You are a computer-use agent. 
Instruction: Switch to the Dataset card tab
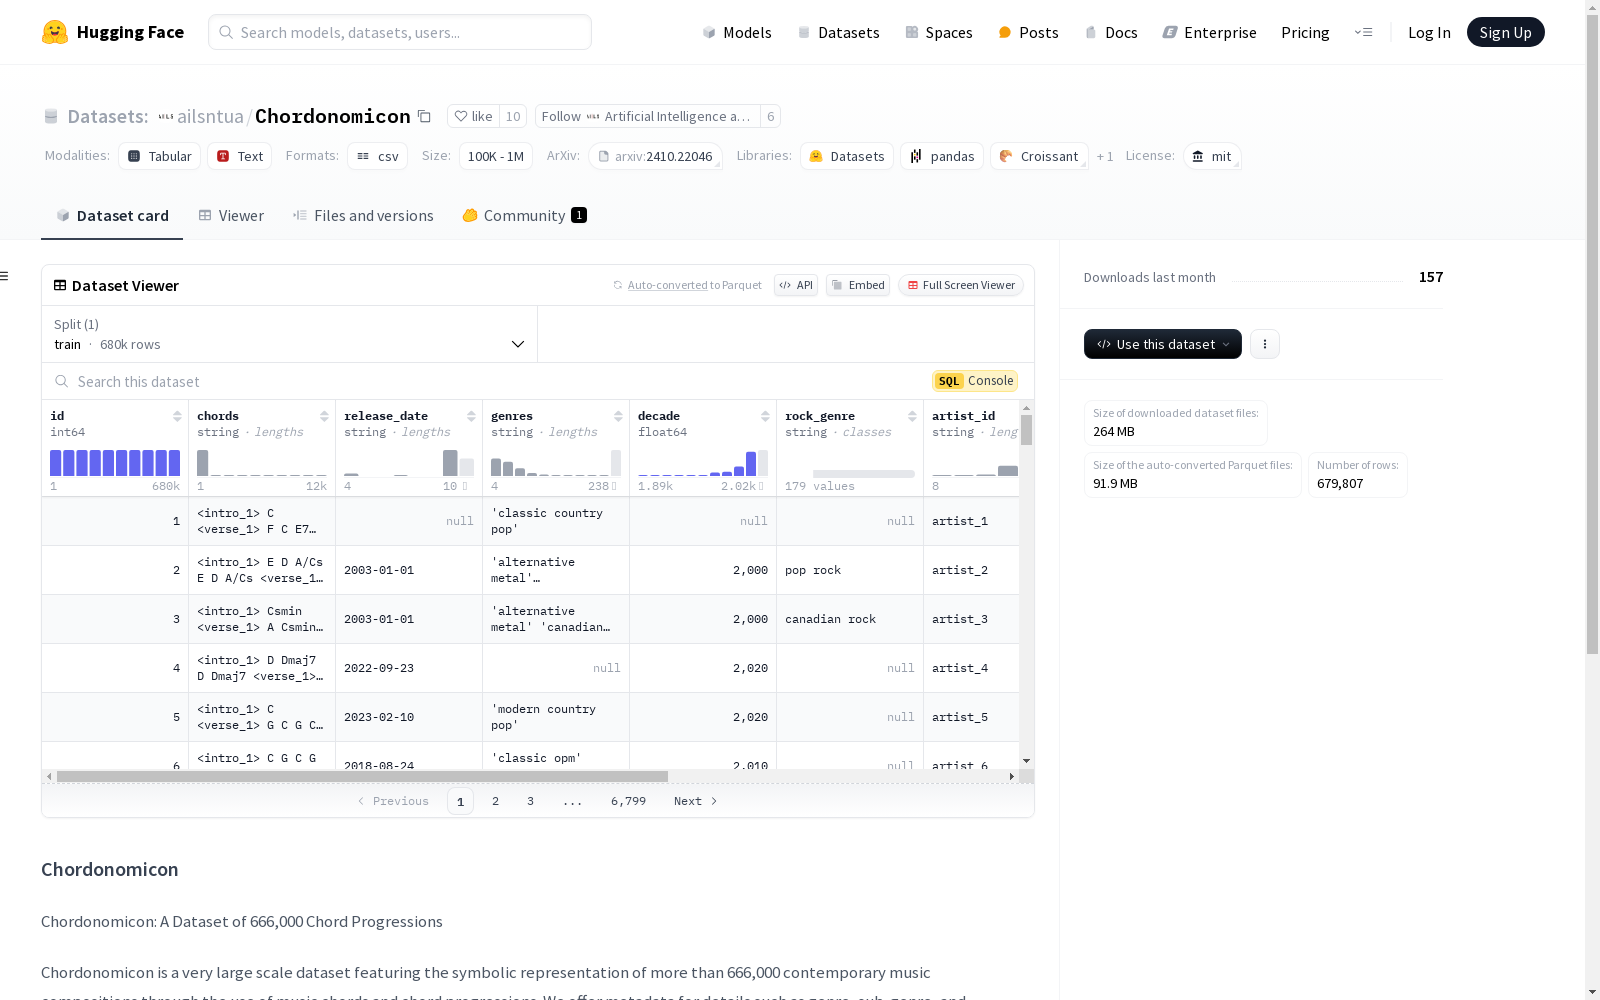[x=112, y=216]
